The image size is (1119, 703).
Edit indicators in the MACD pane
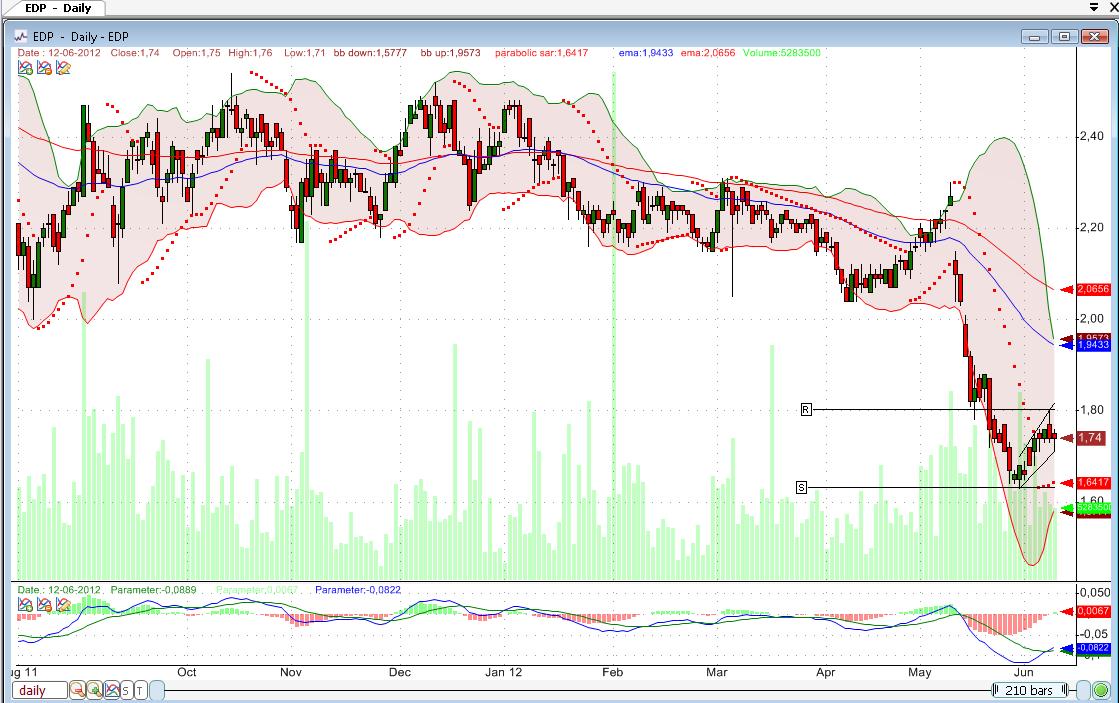pyautogui.click(x=63, y=605)
